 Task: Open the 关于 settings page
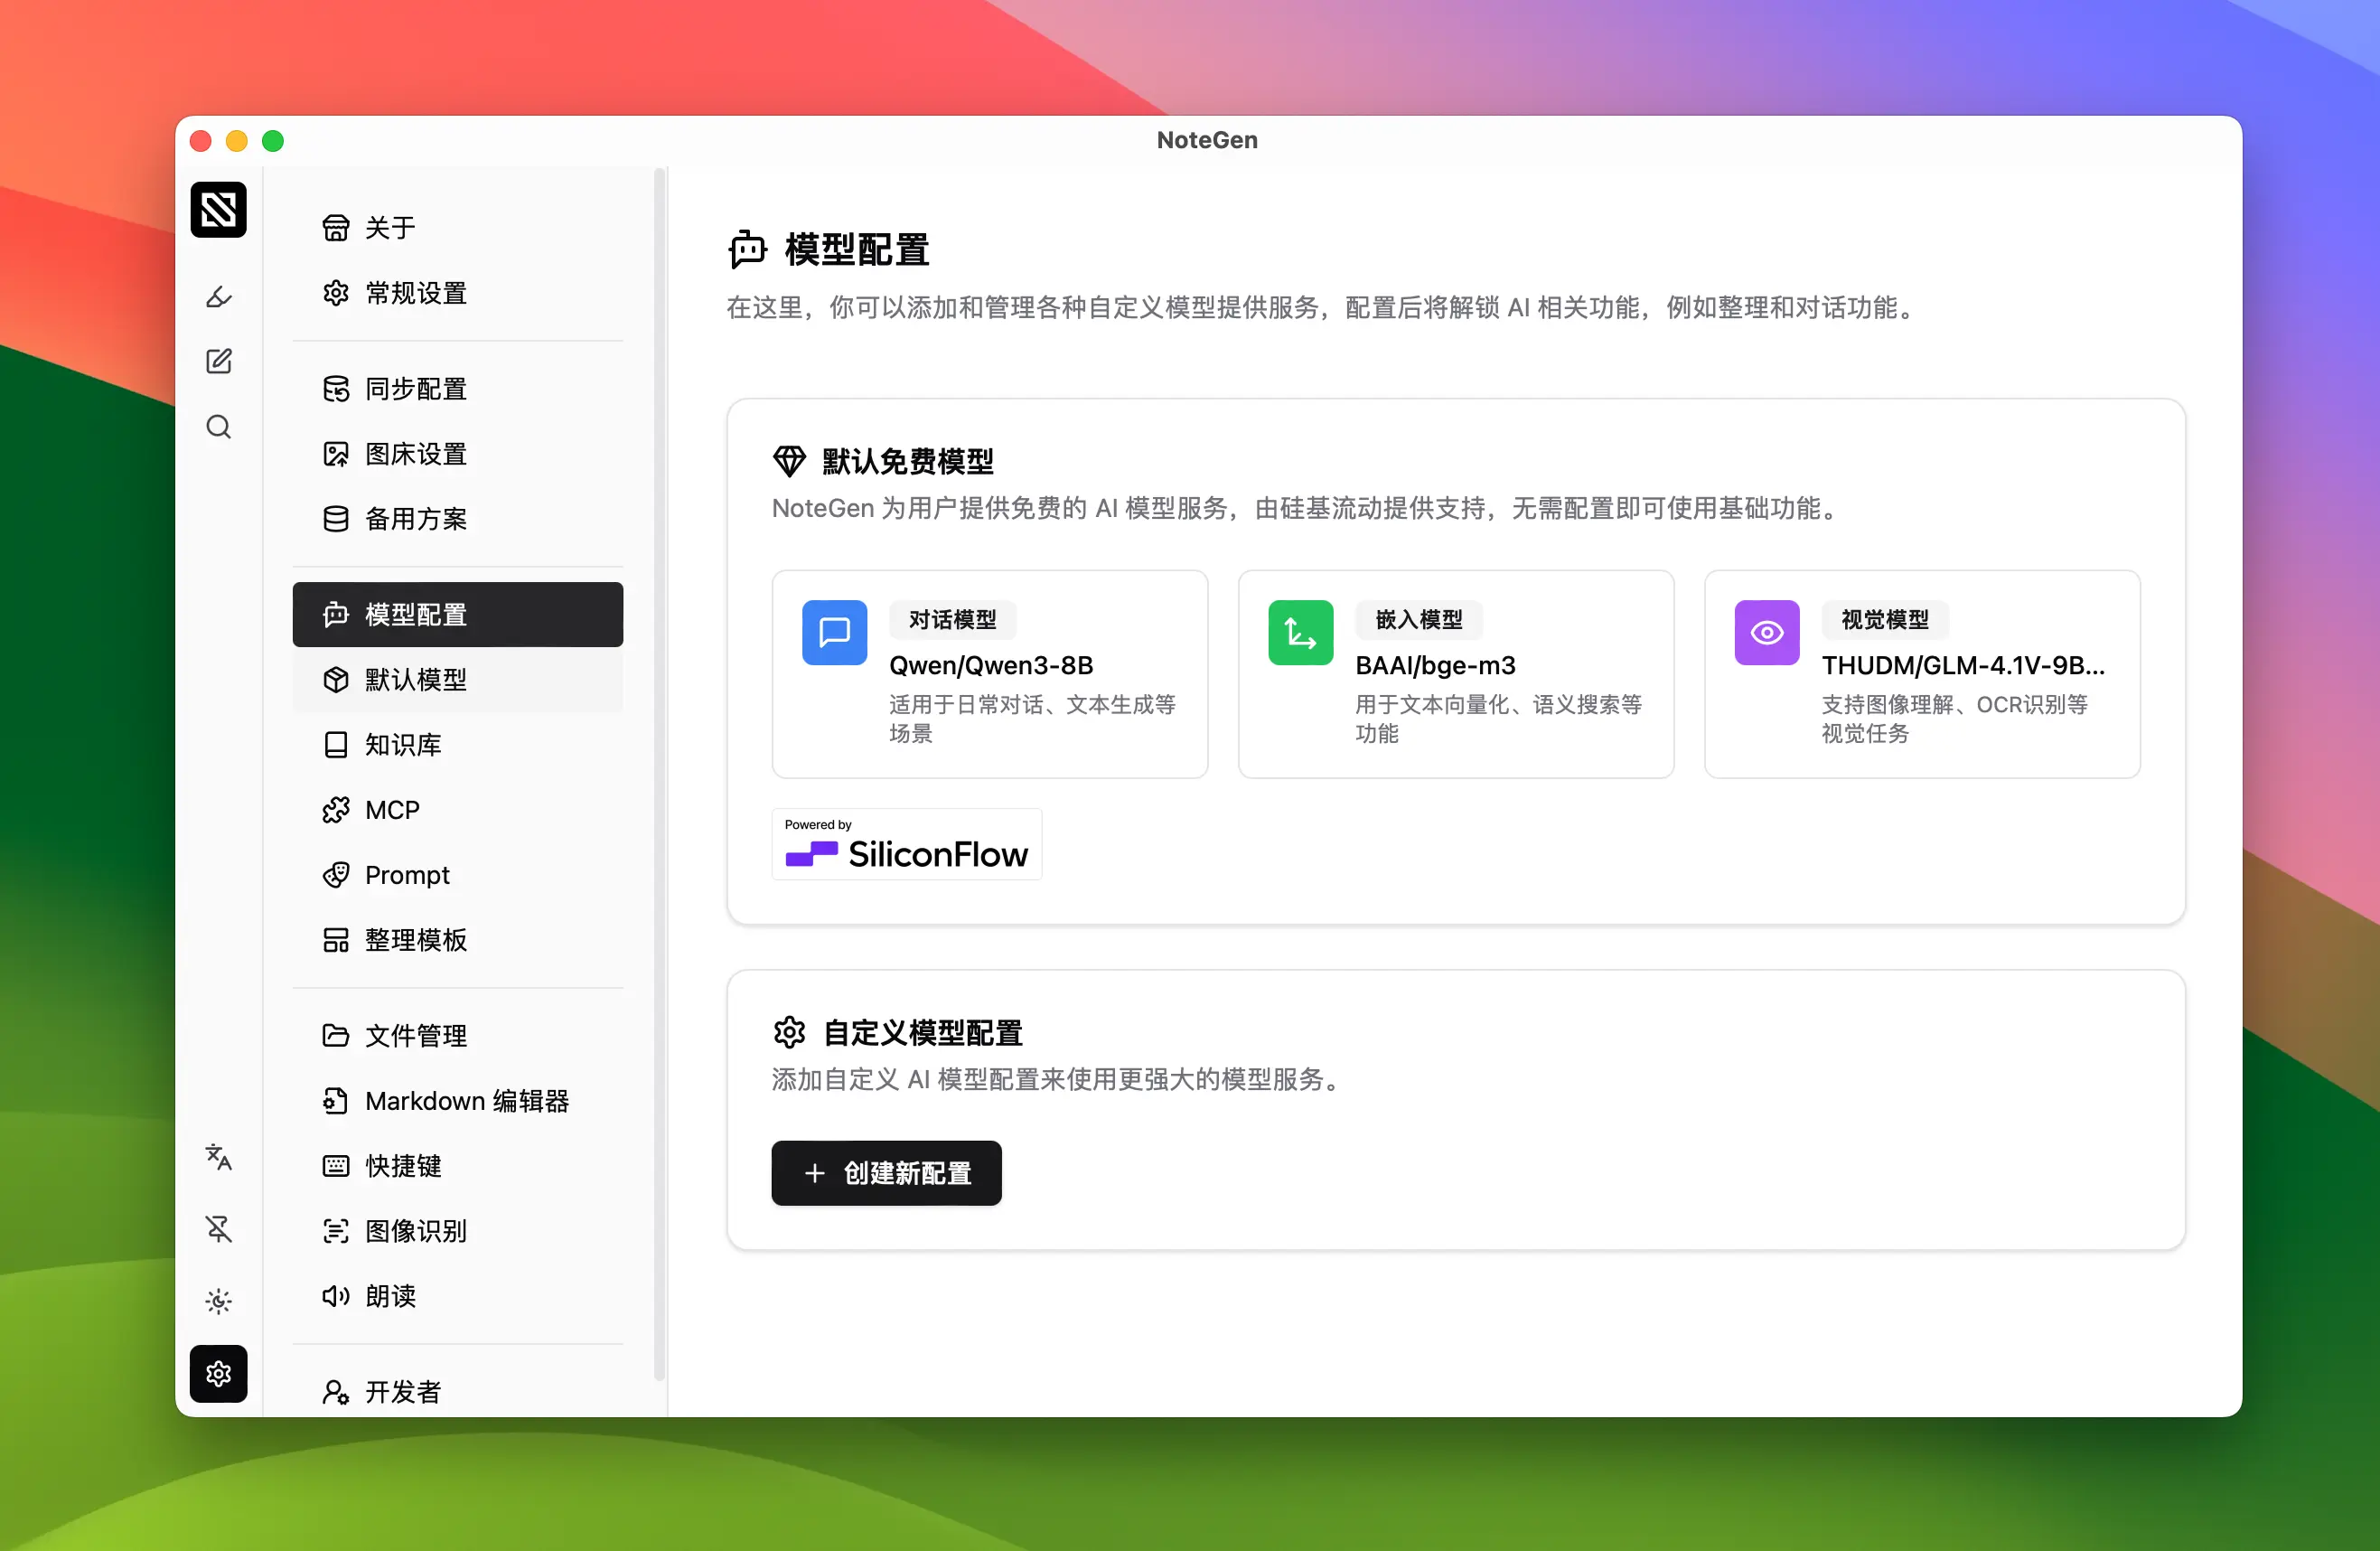coord(389,228)
